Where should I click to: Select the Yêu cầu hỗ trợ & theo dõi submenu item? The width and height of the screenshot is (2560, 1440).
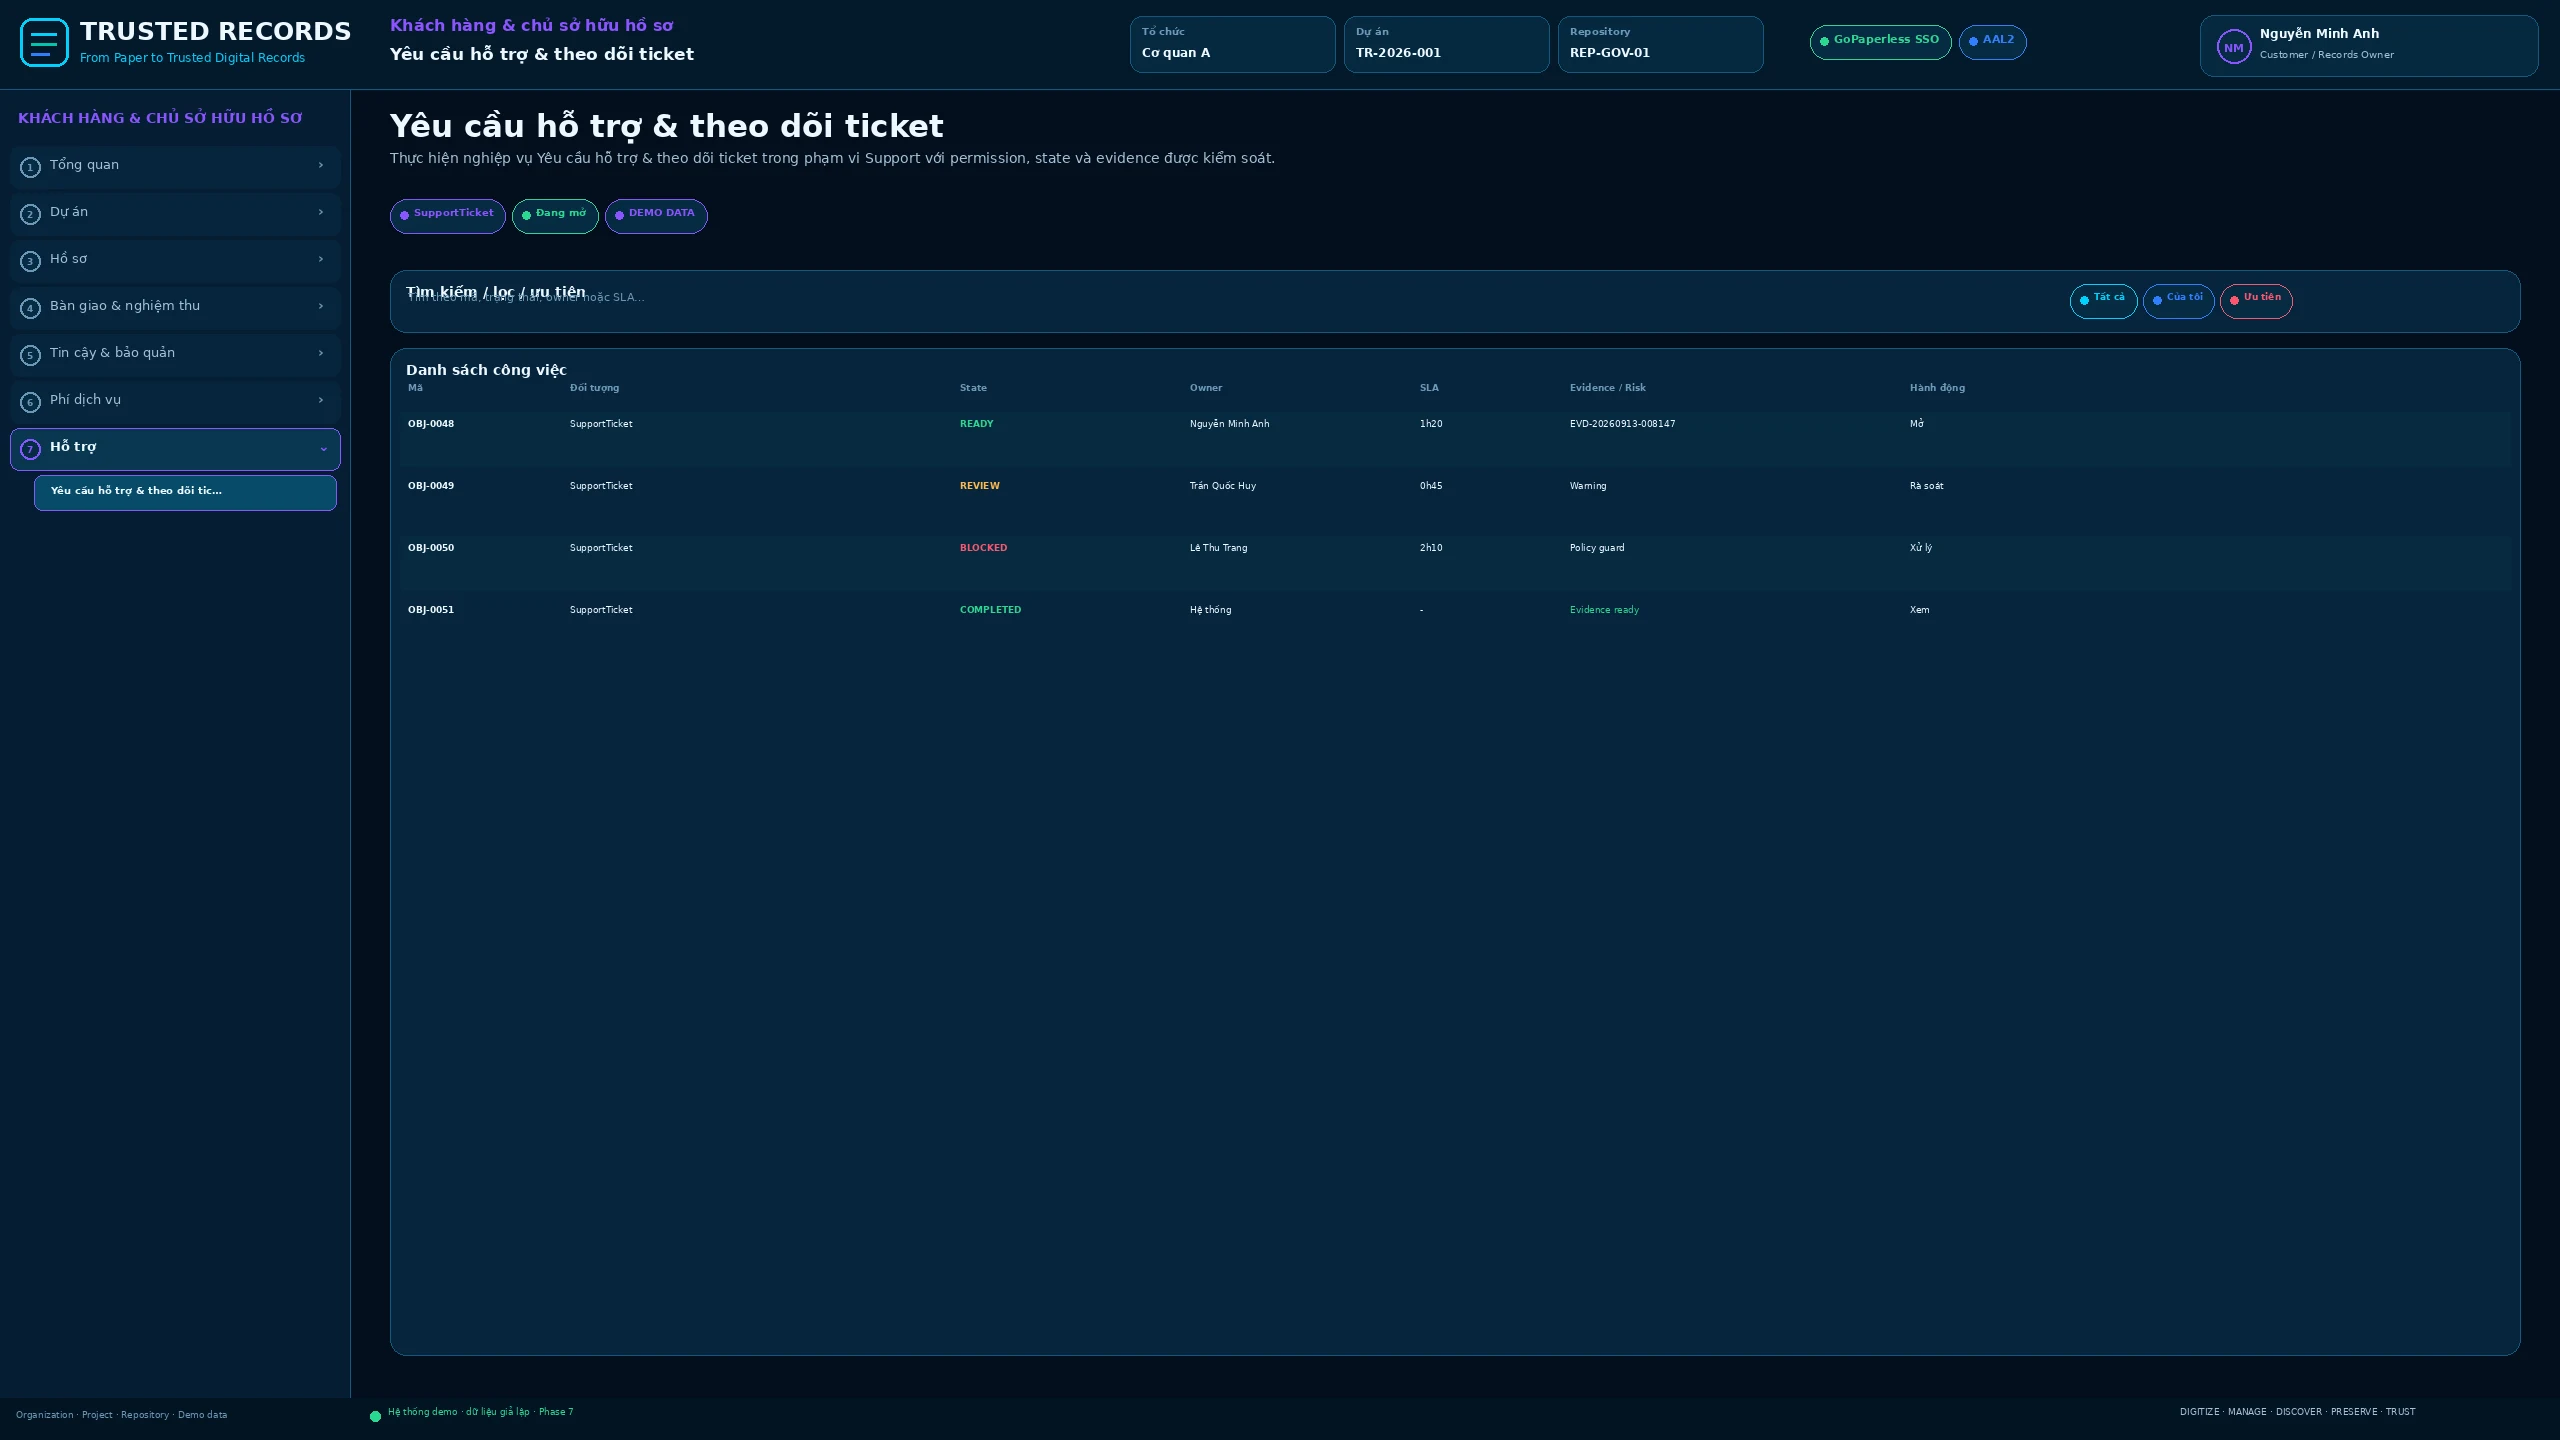[185, 493]
